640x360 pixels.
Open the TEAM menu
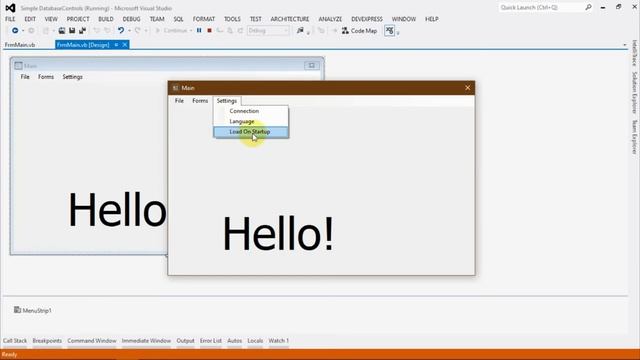[157, 19]
